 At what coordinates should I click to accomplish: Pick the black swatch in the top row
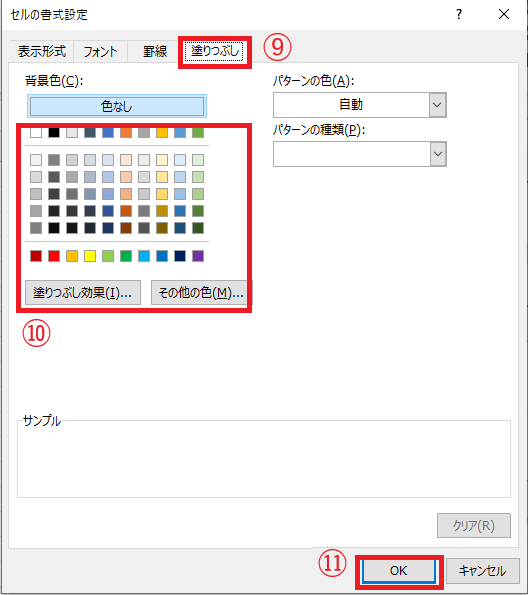point(54,132)
